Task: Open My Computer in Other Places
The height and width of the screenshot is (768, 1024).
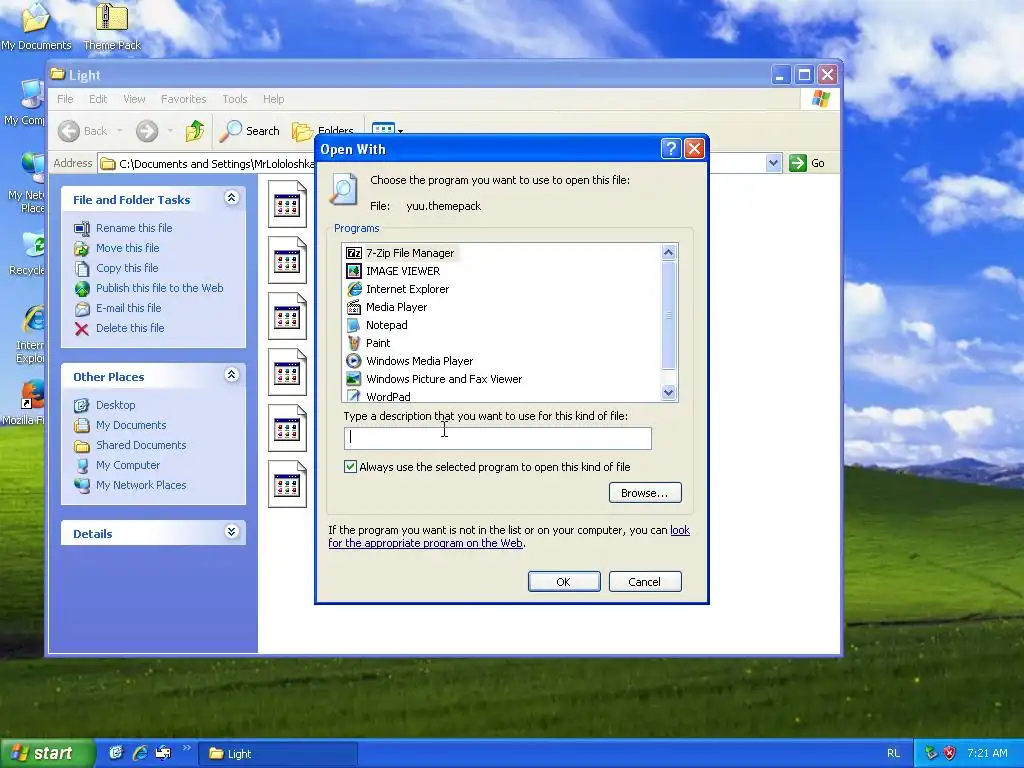Action: [x=127, y=465]
